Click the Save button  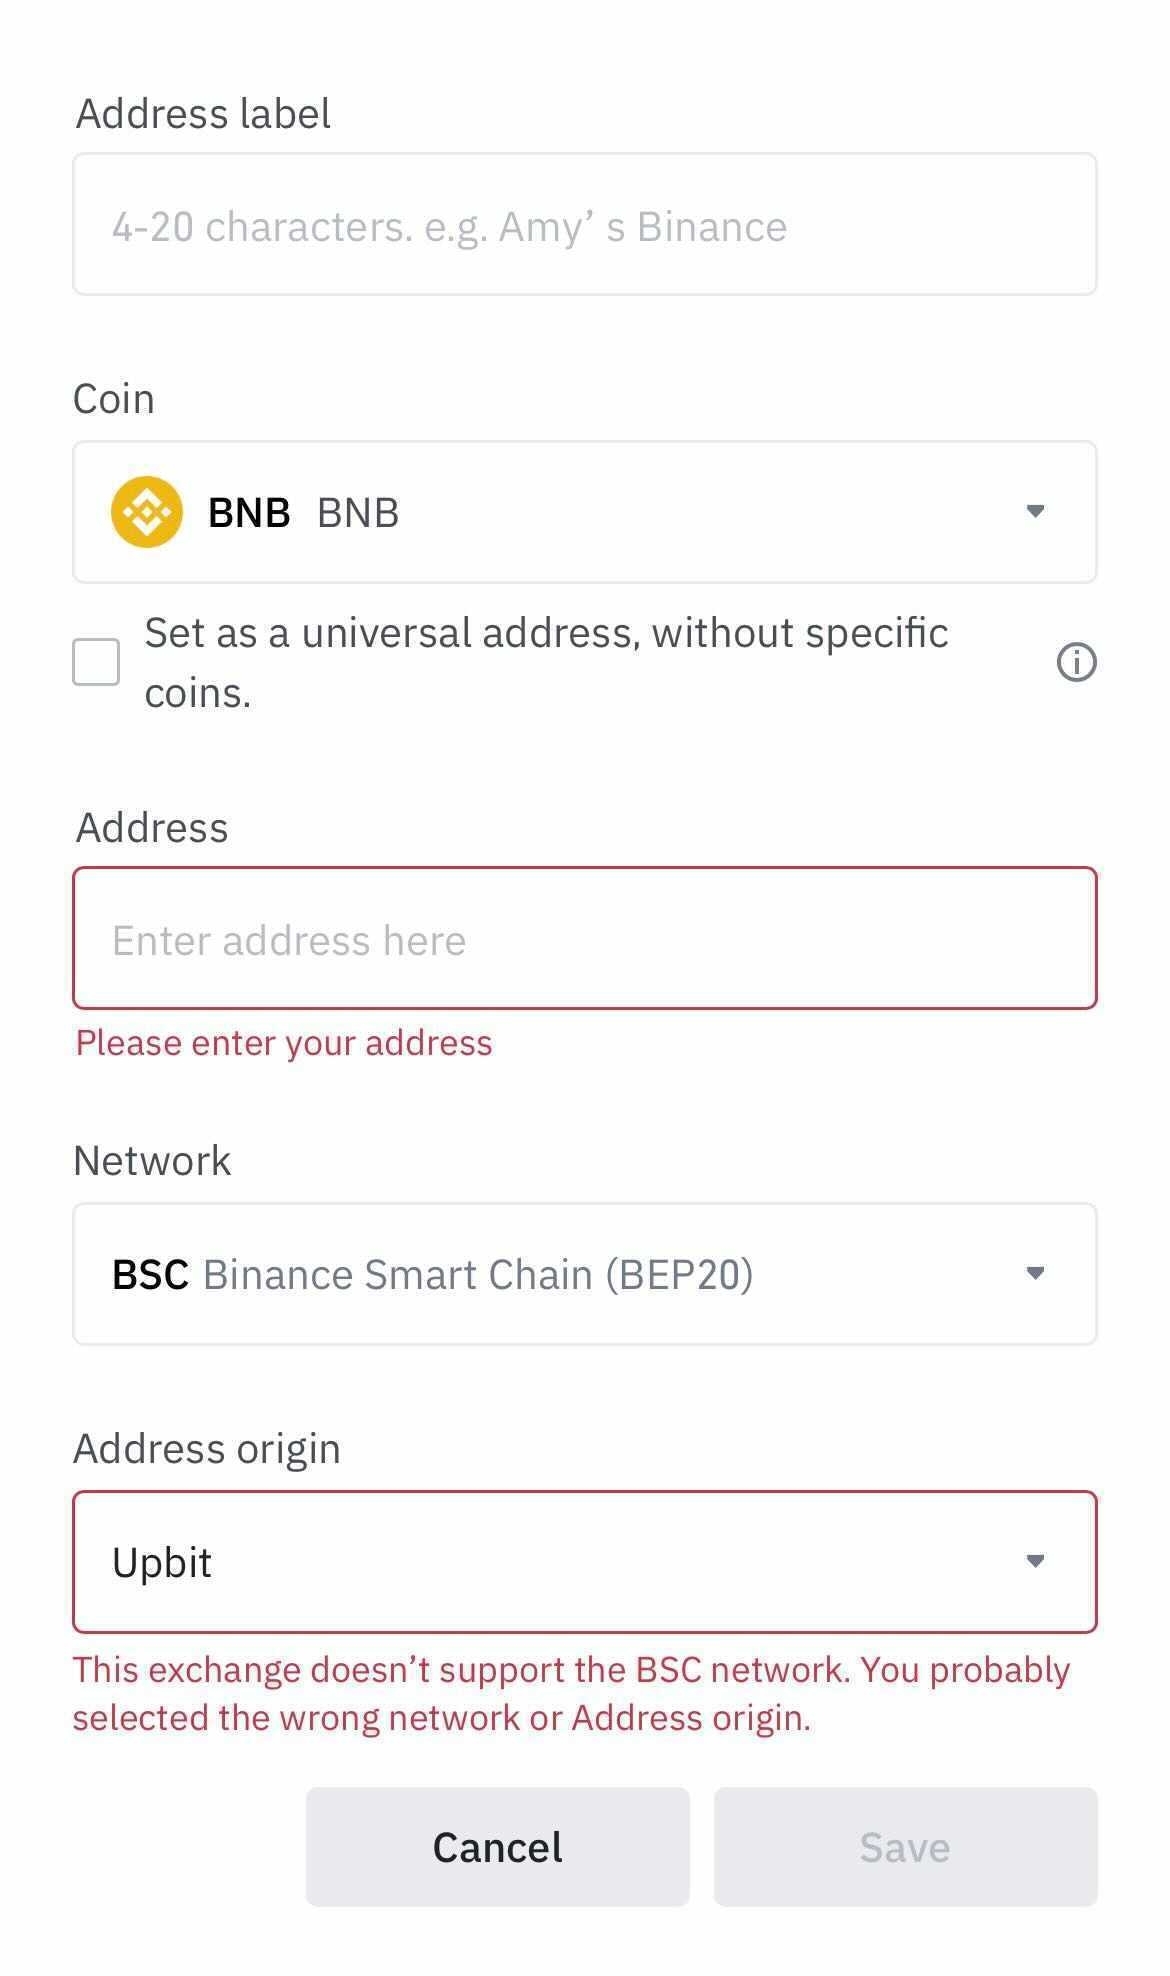point(905,1847)
